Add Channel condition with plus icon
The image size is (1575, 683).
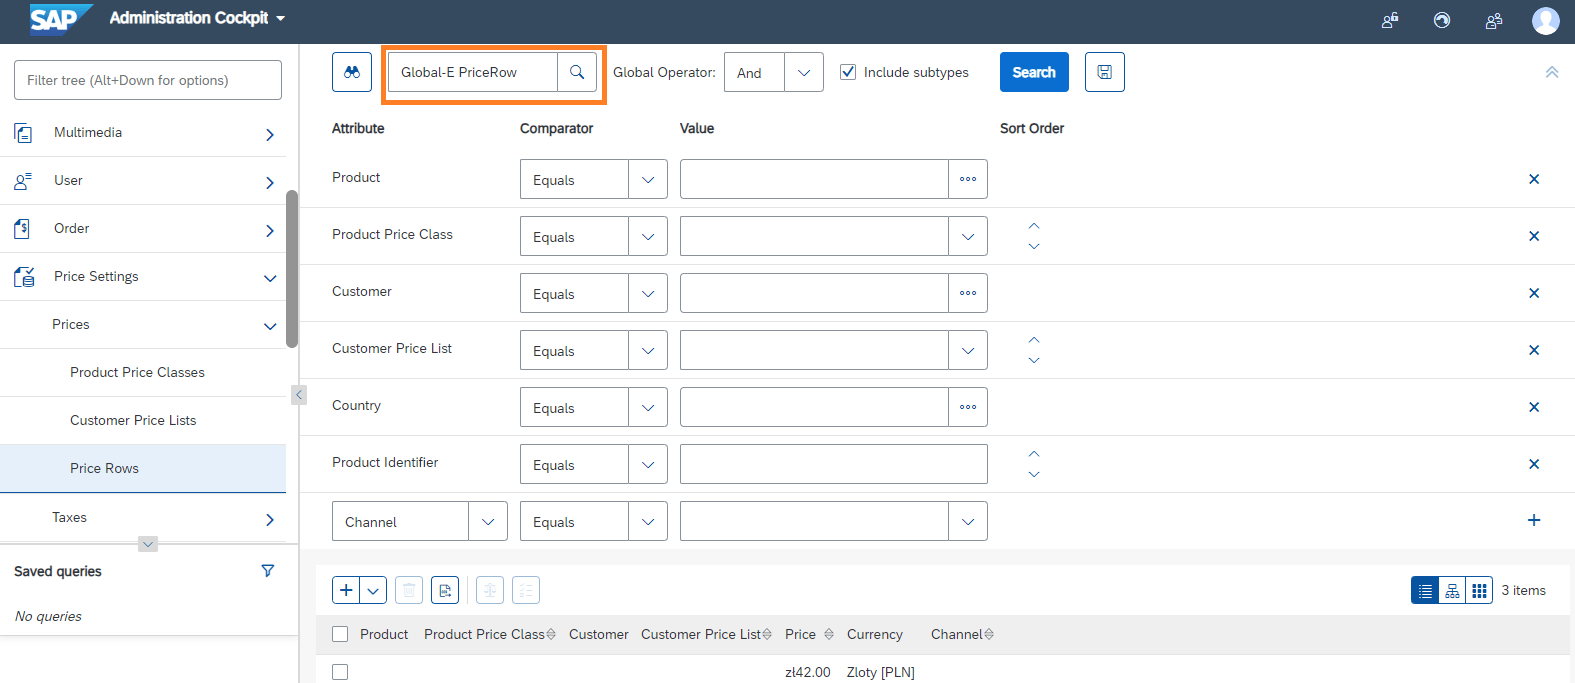1534,520
